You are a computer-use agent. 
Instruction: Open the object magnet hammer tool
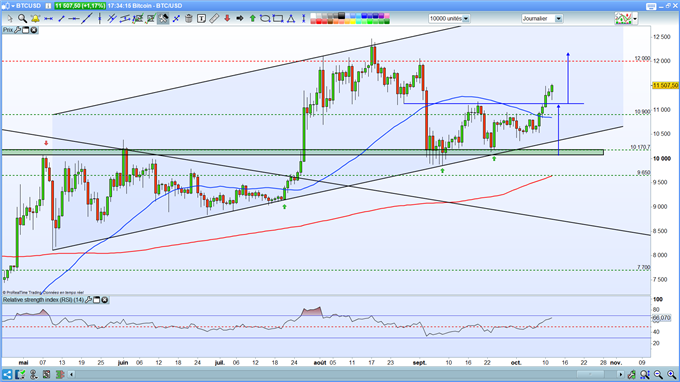click(163, 19)
